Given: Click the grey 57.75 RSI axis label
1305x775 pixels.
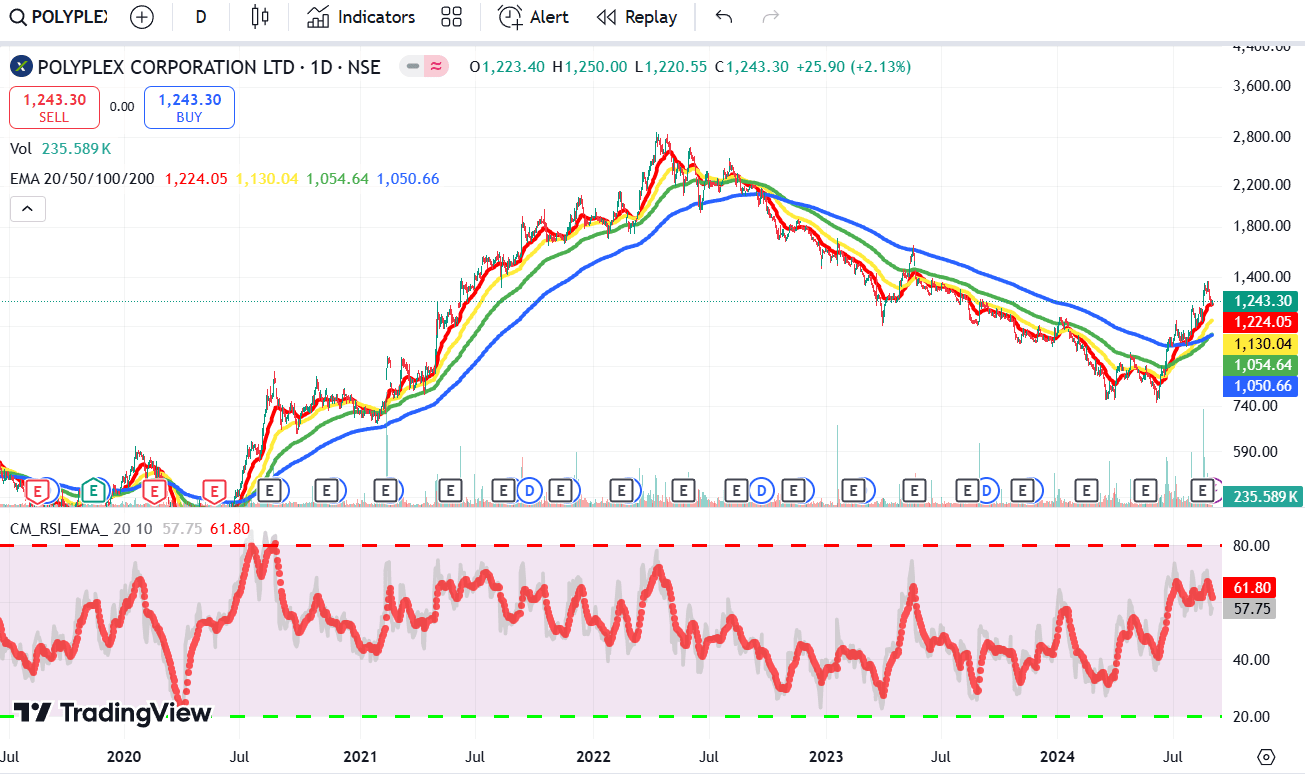Looking at the screenshot, I should coord(1251,608).
